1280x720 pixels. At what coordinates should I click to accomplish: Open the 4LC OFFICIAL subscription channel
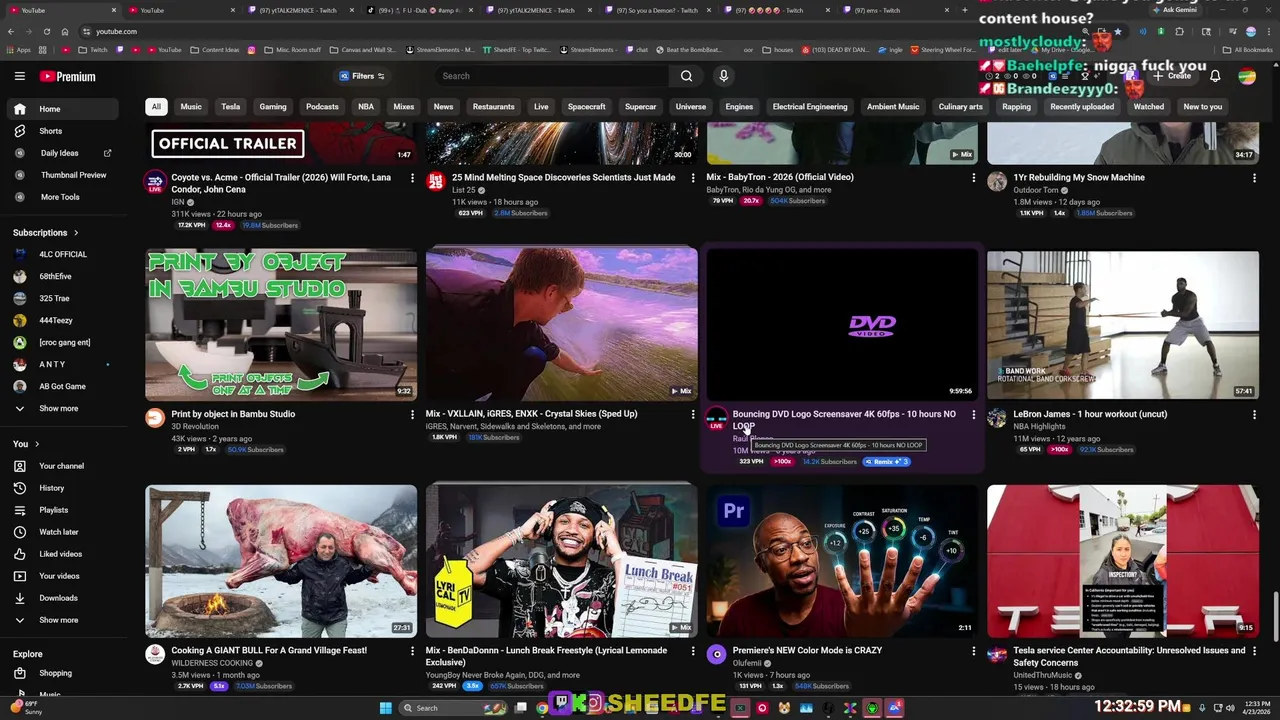pos(62,254)
